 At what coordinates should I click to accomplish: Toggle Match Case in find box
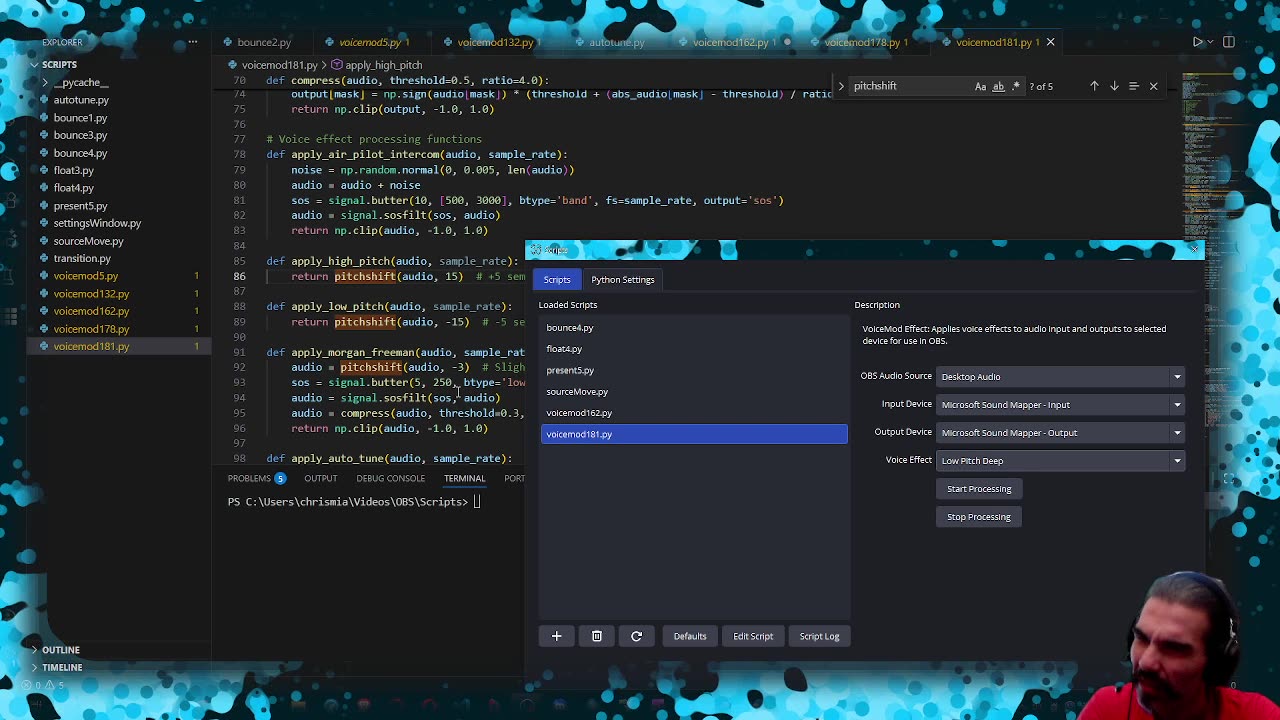[981, 86]
